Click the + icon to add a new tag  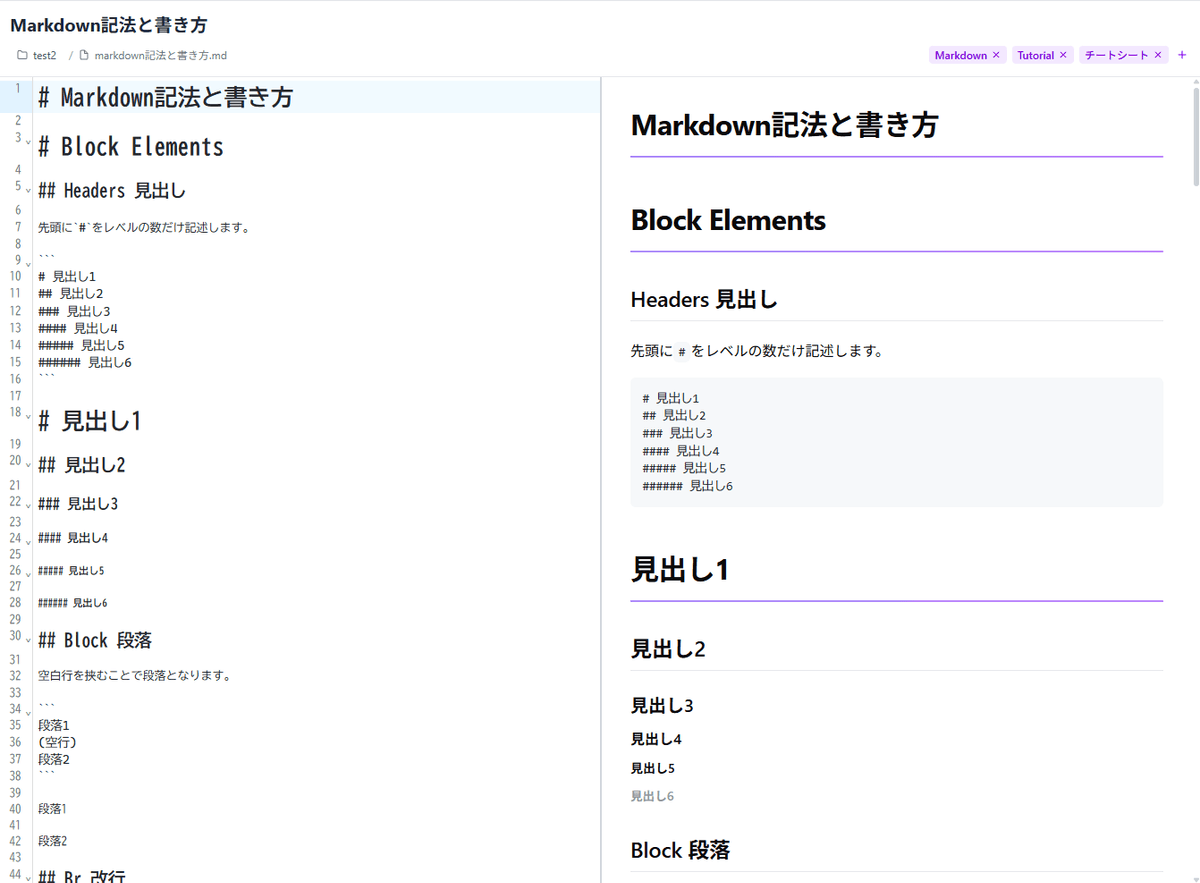1181,55
